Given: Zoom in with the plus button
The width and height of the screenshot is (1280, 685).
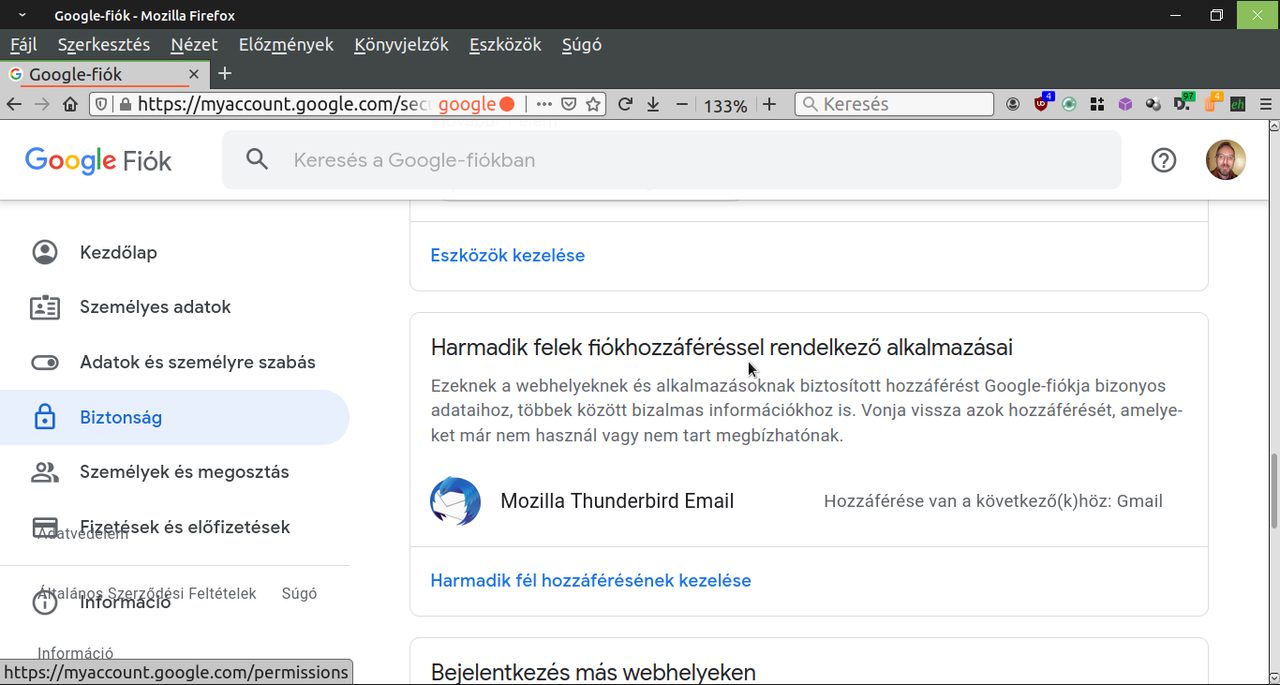Looking at the screenshot, I should click(x=769, y=104).
